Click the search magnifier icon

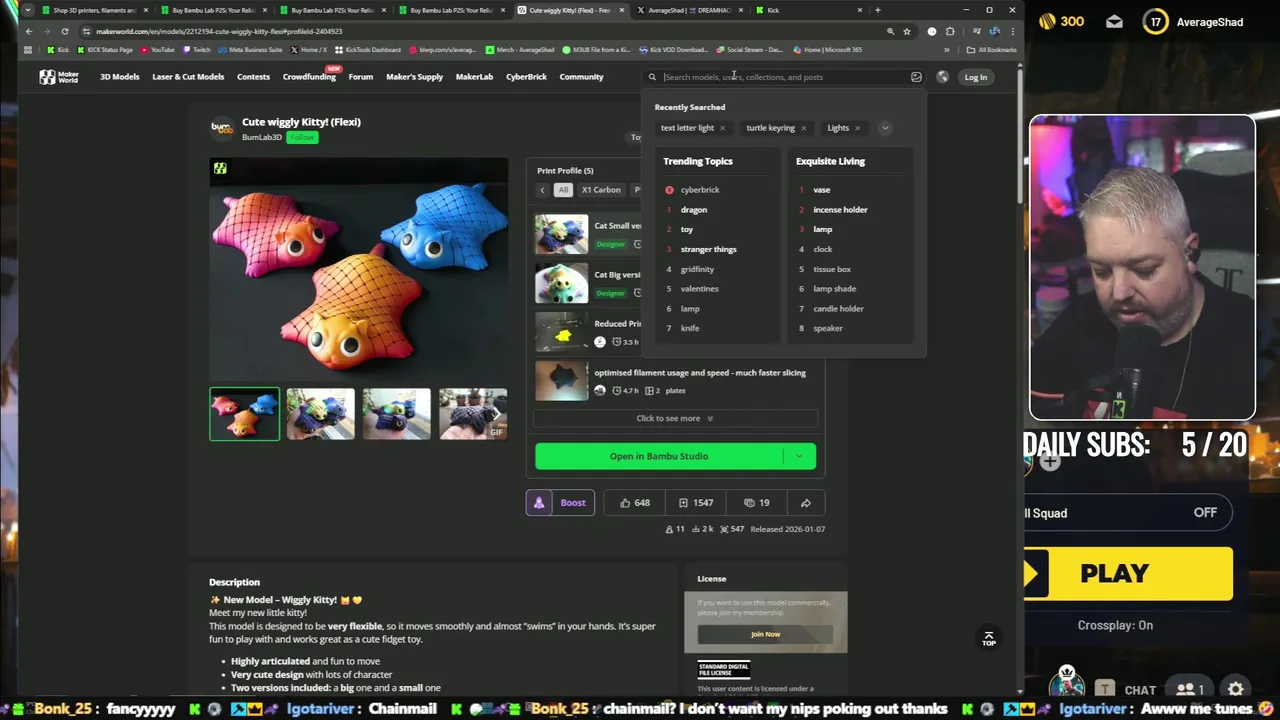point(652,77)
